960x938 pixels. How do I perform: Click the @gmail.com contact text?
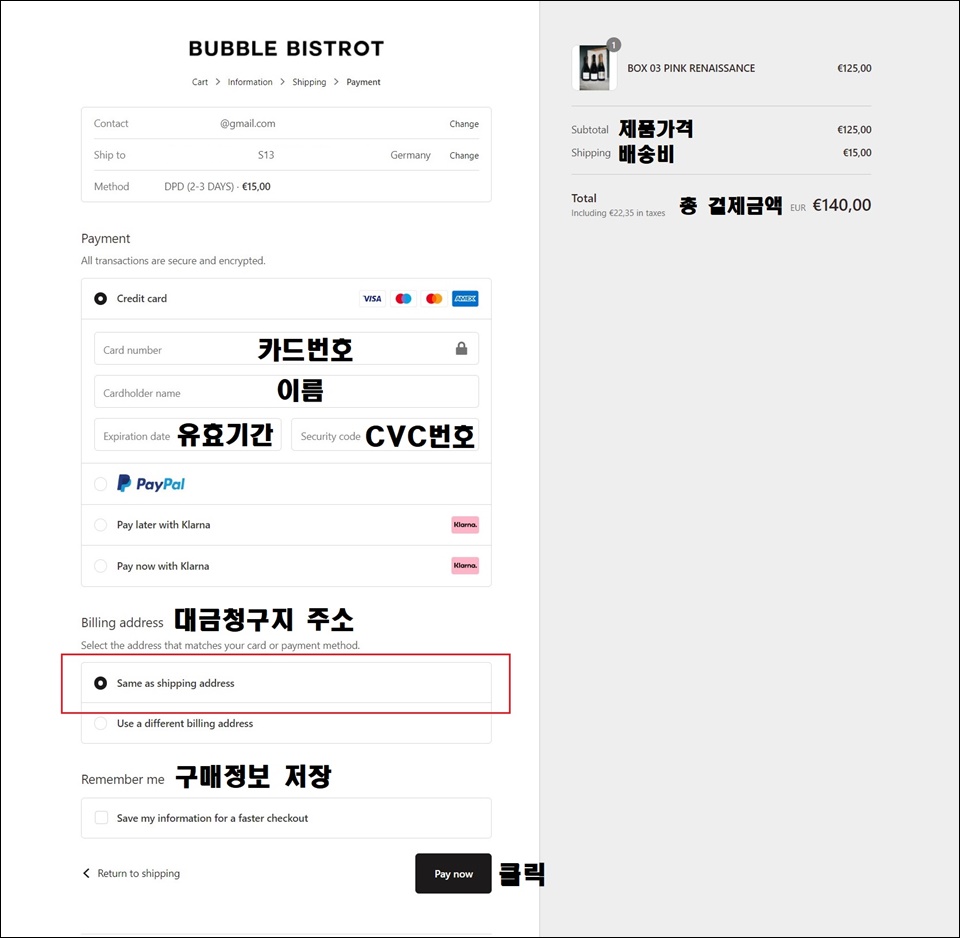tap(247, 124)
